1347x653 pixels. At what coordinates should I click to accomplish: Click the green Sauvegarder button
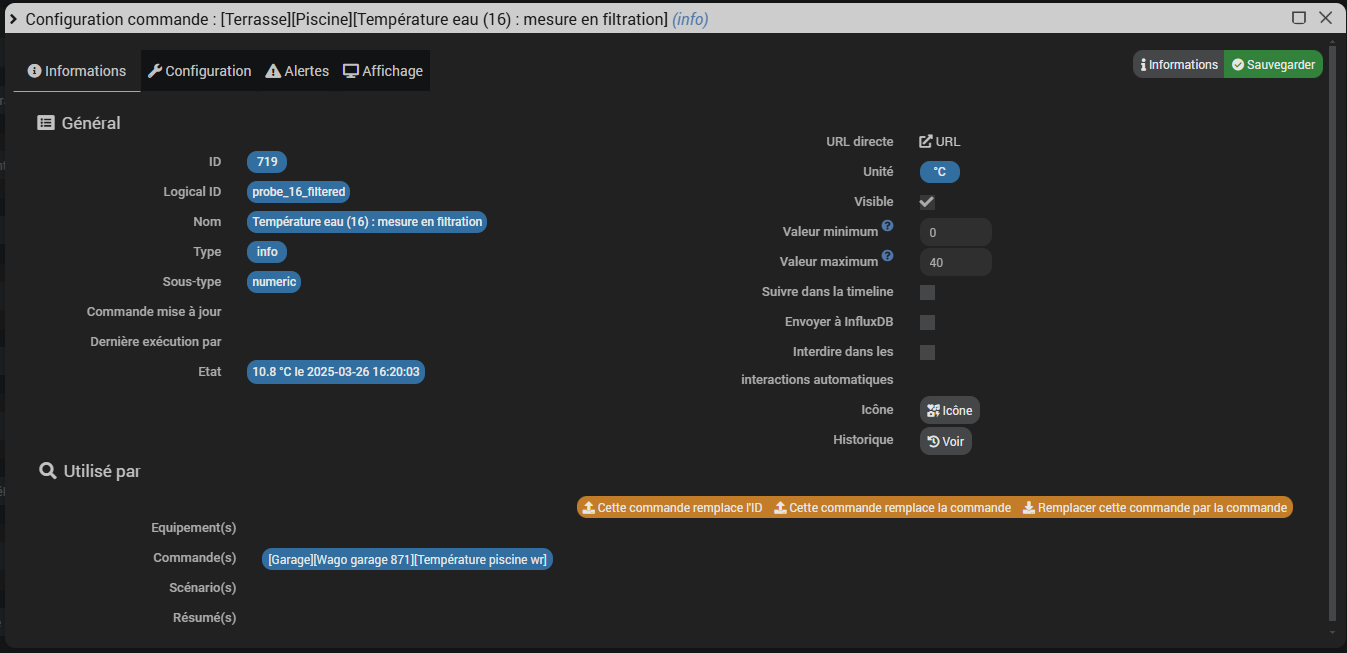click(1273, 64)
